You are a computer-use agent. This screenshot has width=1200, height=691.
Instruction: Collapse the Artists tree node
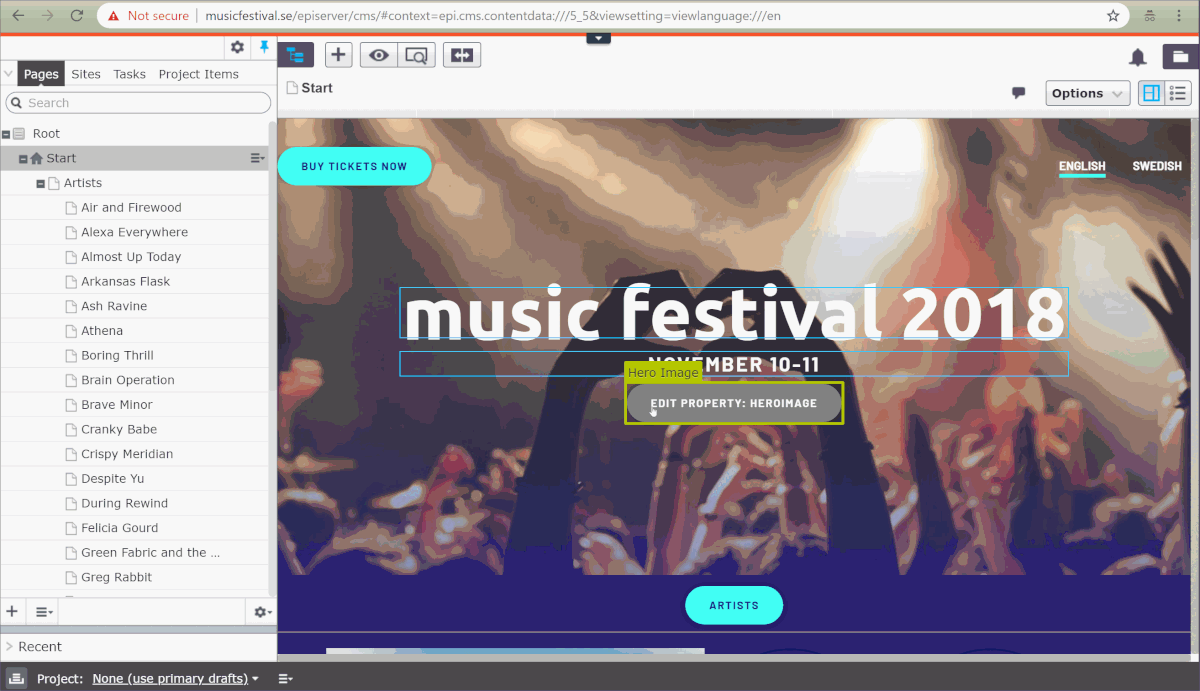click(41, 184)
